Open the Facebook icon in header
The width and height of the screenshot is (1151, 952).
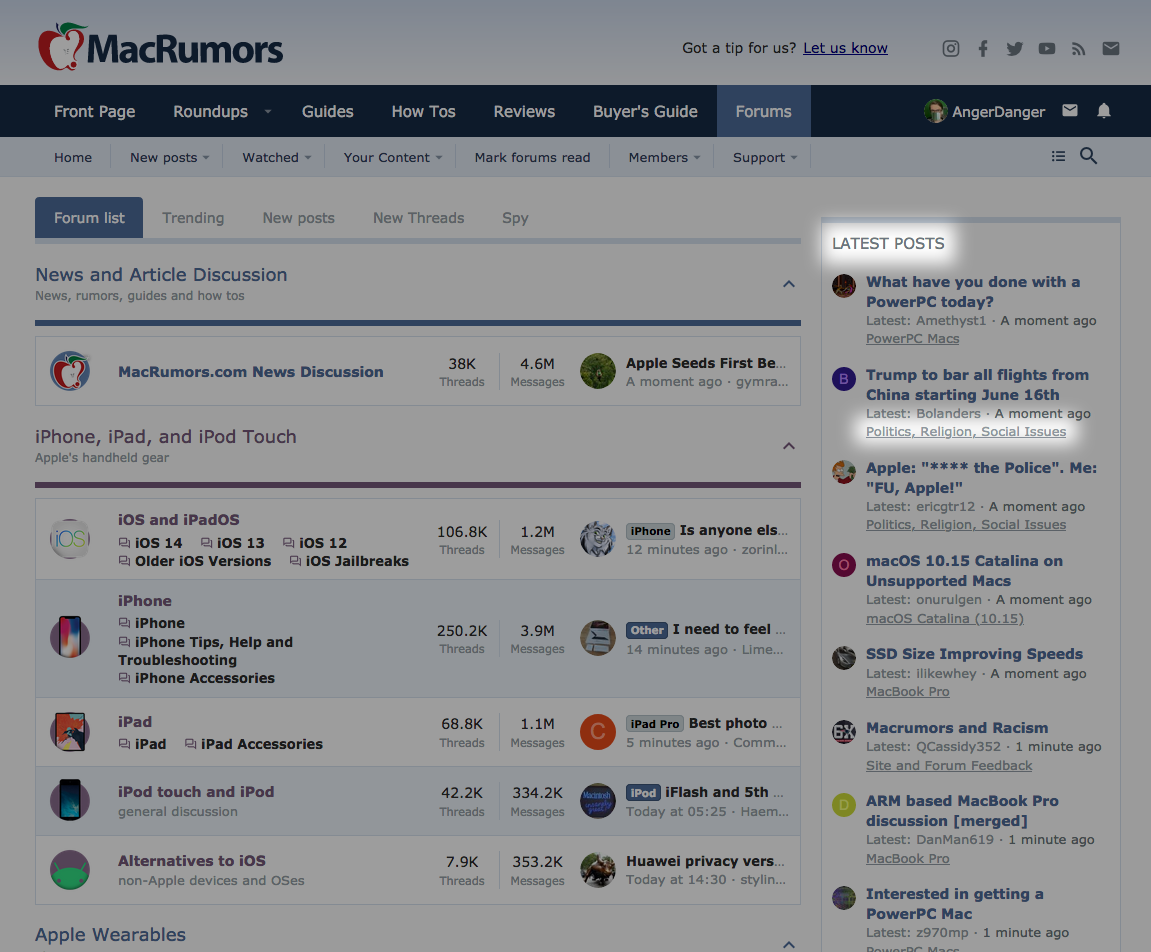(x=983, y=48)
